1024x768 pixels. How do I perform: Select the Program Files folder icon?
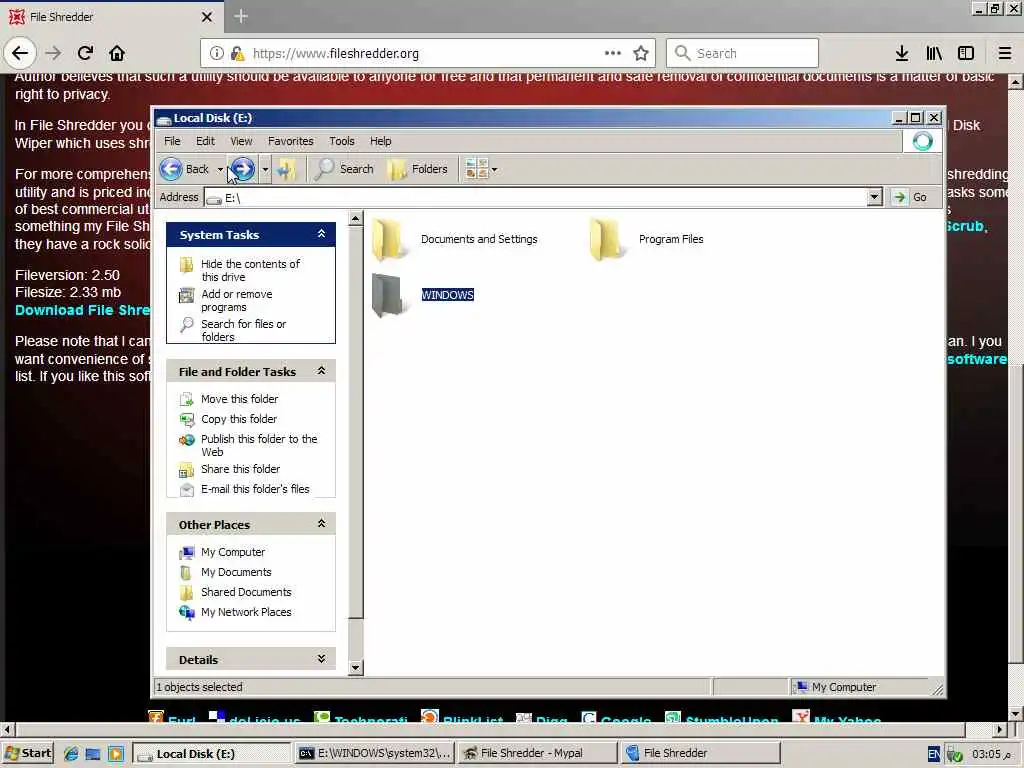click(x=607, y=240)
